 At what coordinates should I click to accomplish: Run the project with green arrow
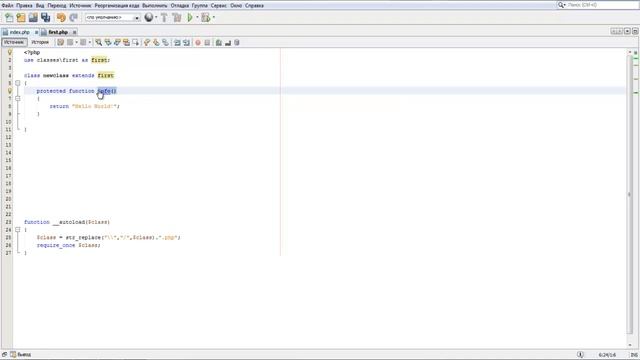pos(190,18)
